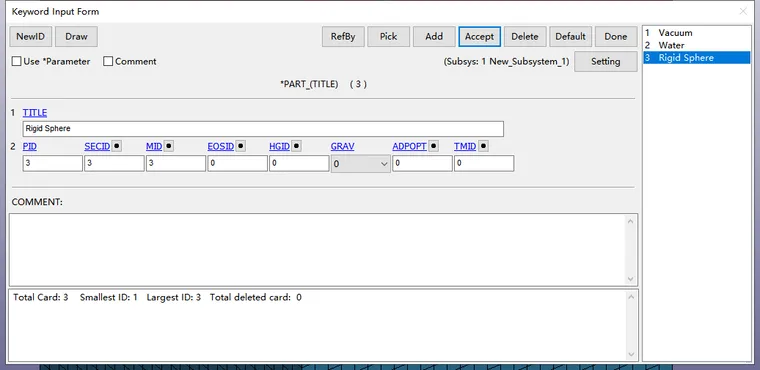
Task: Click inside the COMMENT text area
Action: 317,250
